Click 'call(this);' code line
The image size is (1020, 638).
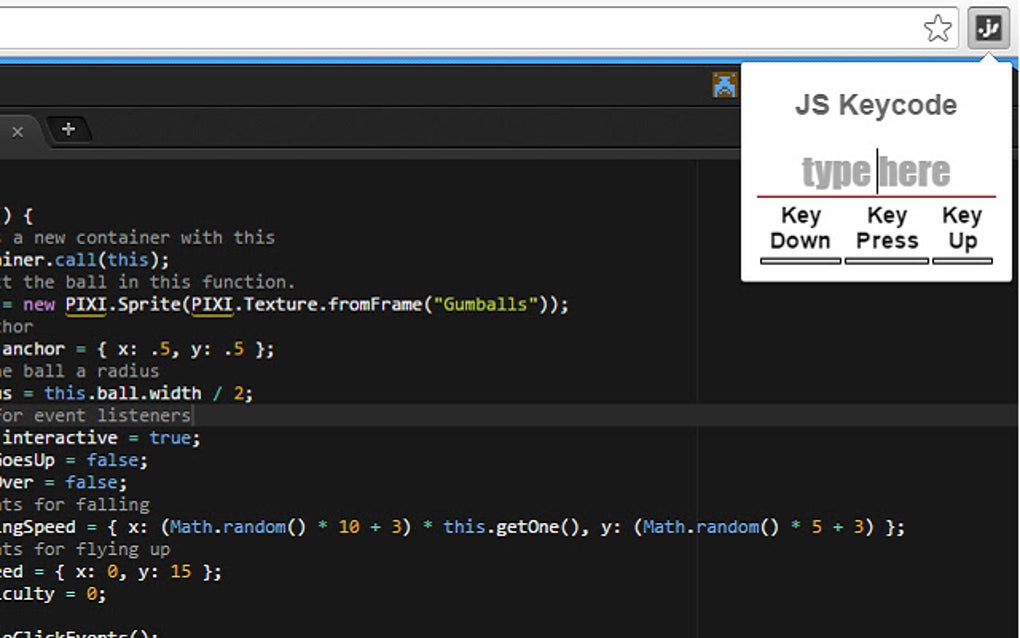tap(112, 260)
